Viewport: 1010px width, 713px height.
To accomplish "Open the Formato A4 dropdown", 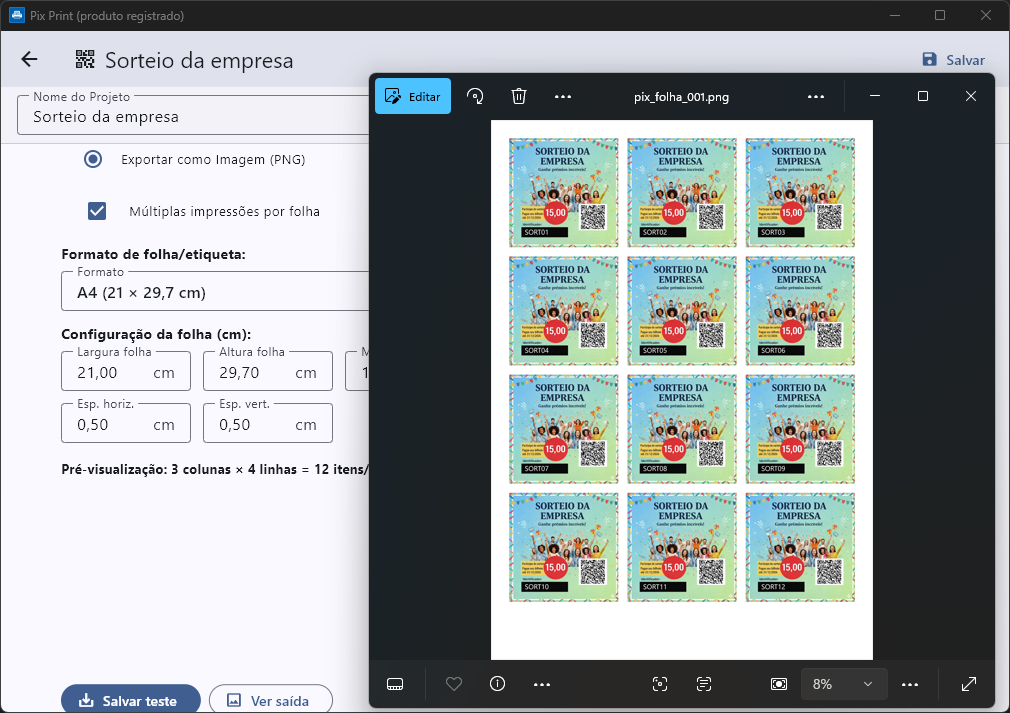I will (x=215, y=294).
